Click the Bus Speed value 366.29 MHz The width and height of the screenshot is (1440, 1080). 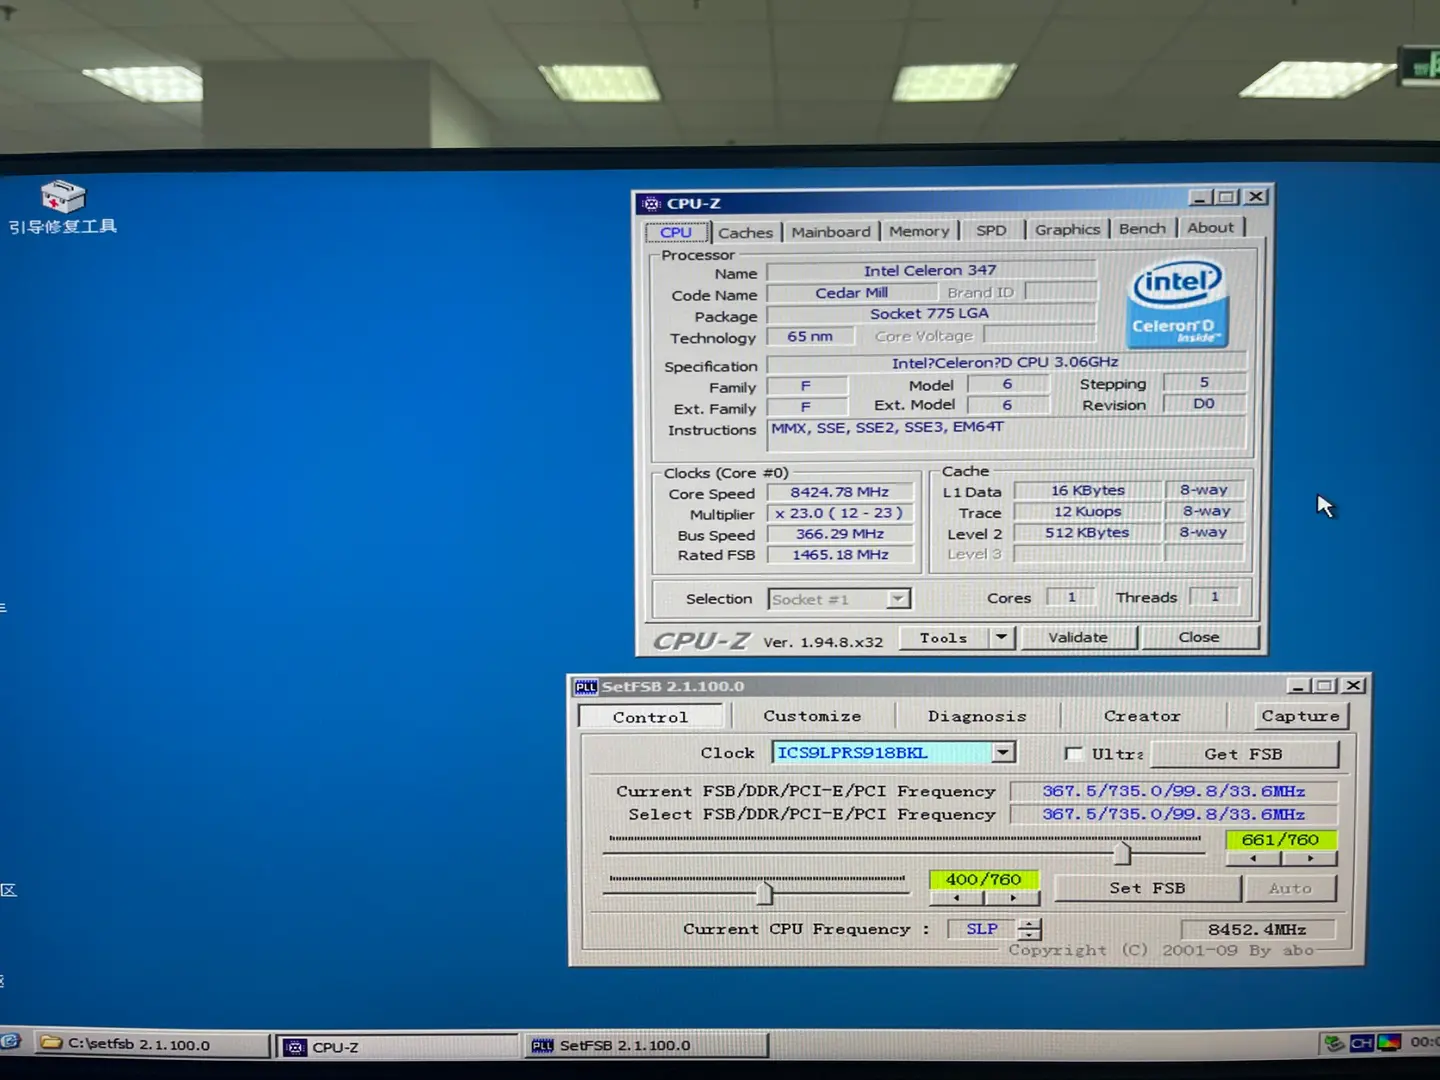pos(840,534)
